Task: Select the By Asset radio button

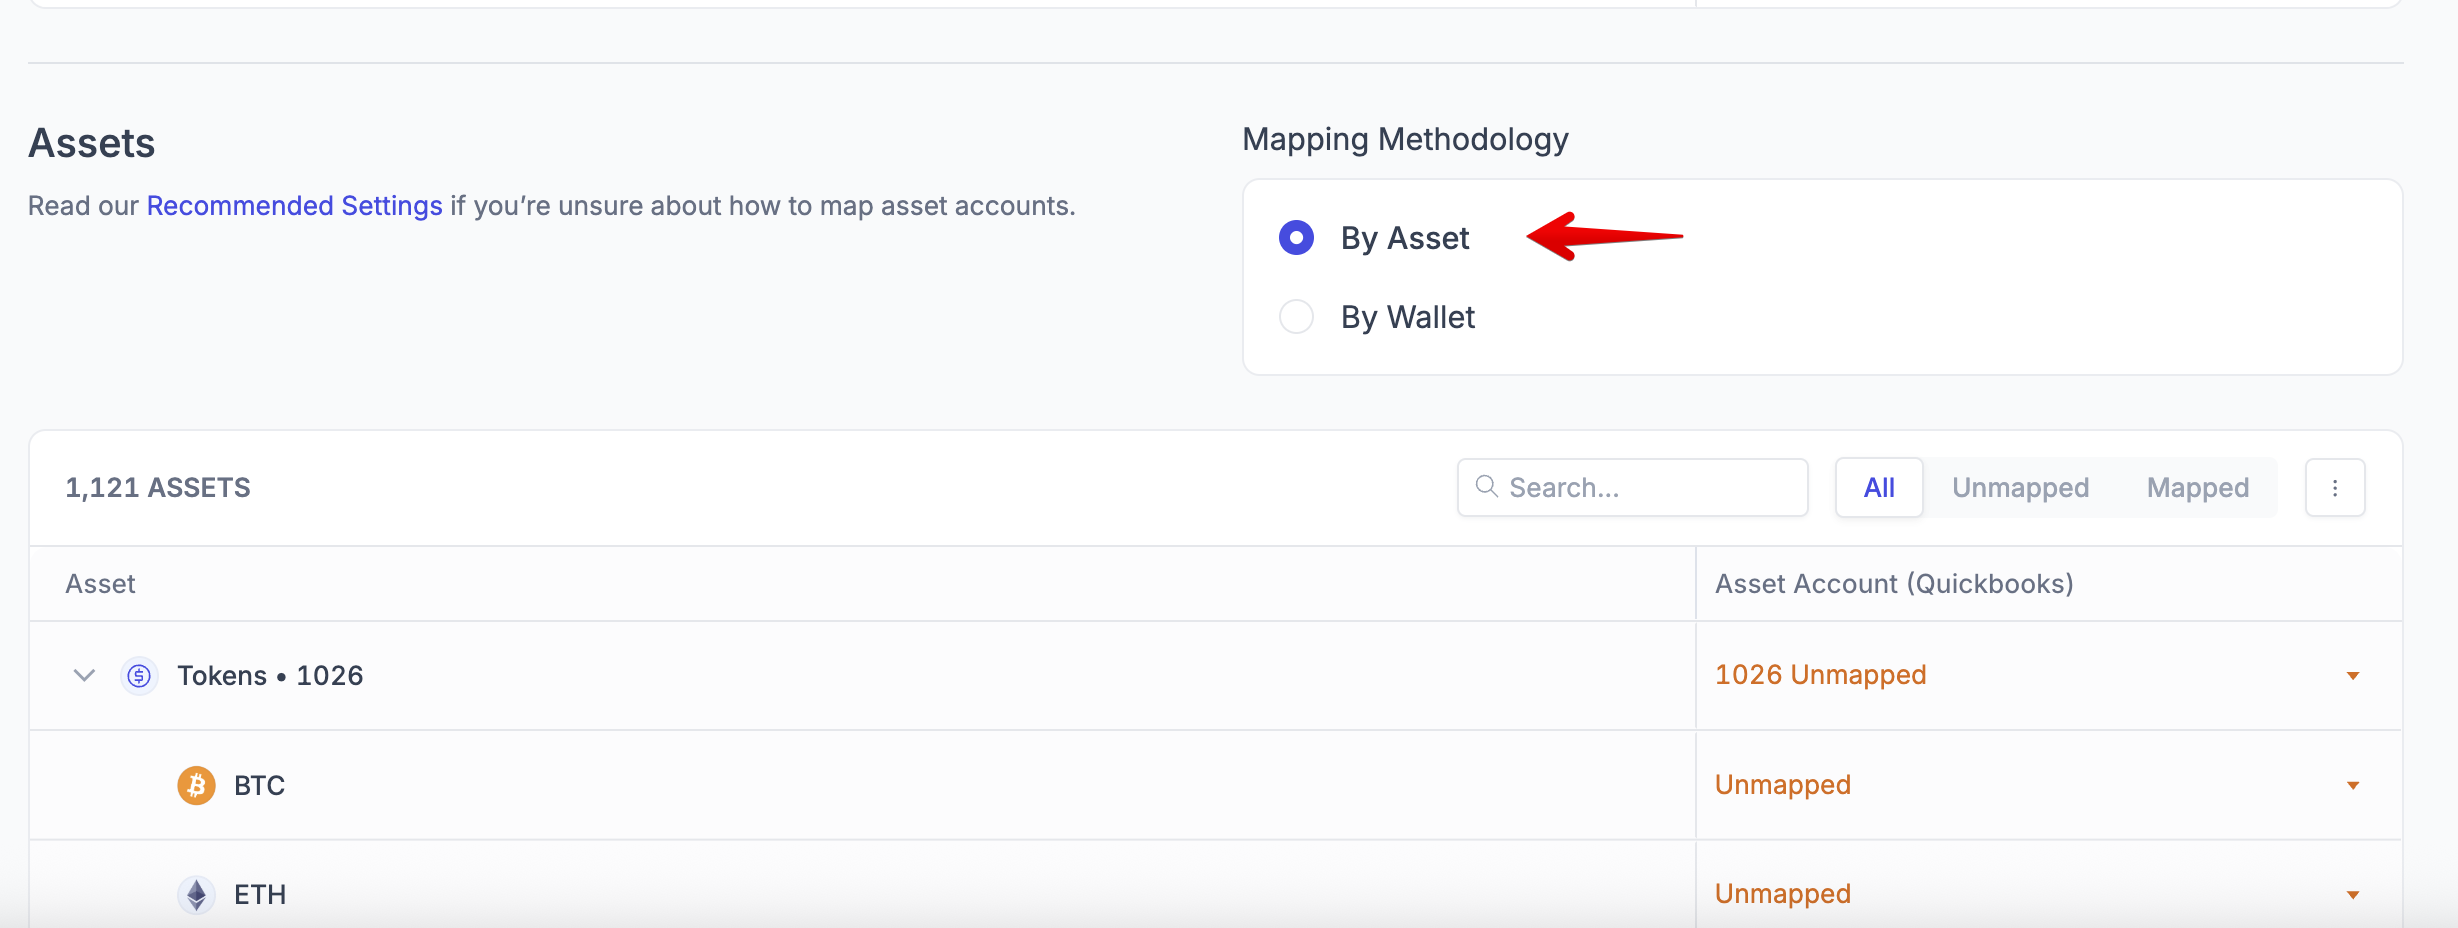Action: 1296,238
